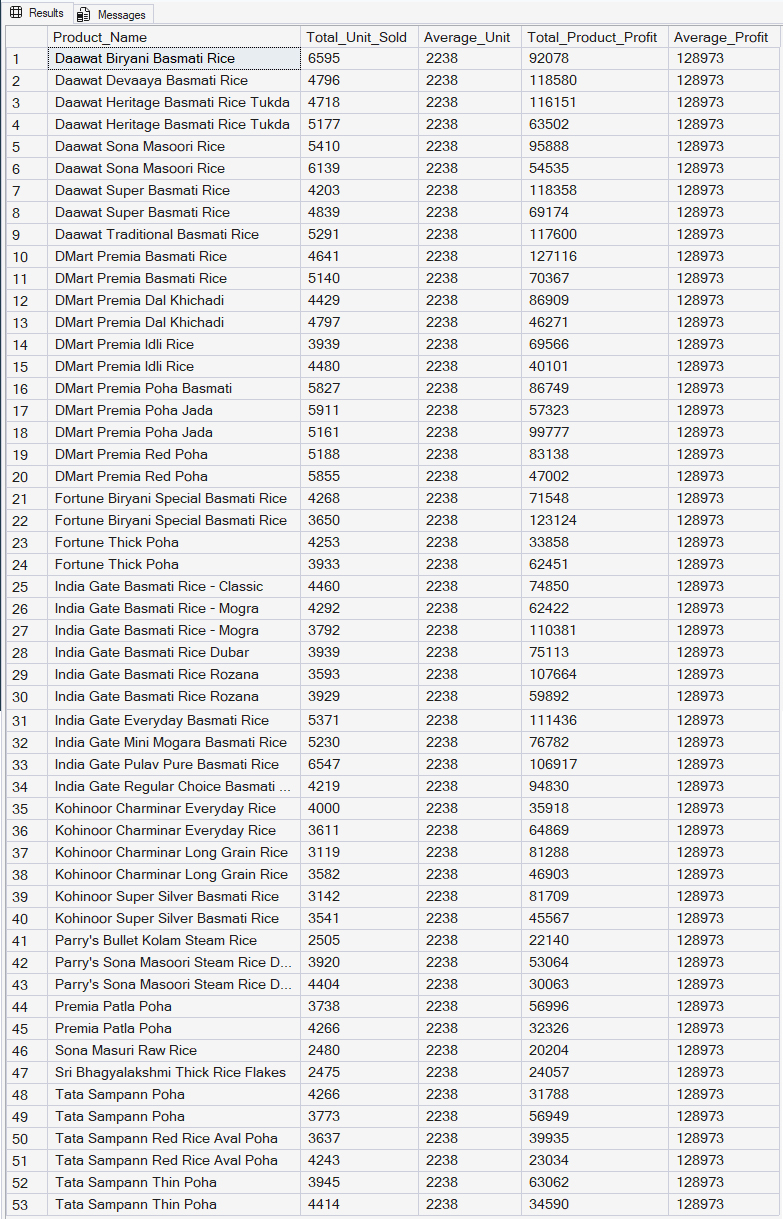Select the Daawat Biryani Basmati Rice cell
The width and height of the screenshot is (783, 1219).
pos(173,58)
